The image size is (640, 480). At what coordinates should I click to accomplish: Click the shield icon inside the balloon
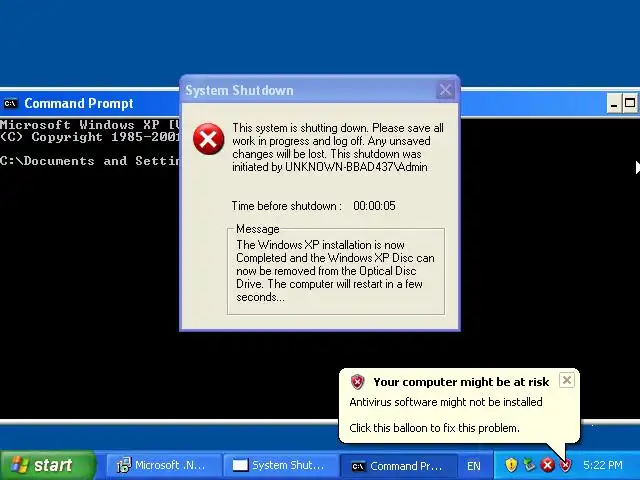tap(357, 382)
